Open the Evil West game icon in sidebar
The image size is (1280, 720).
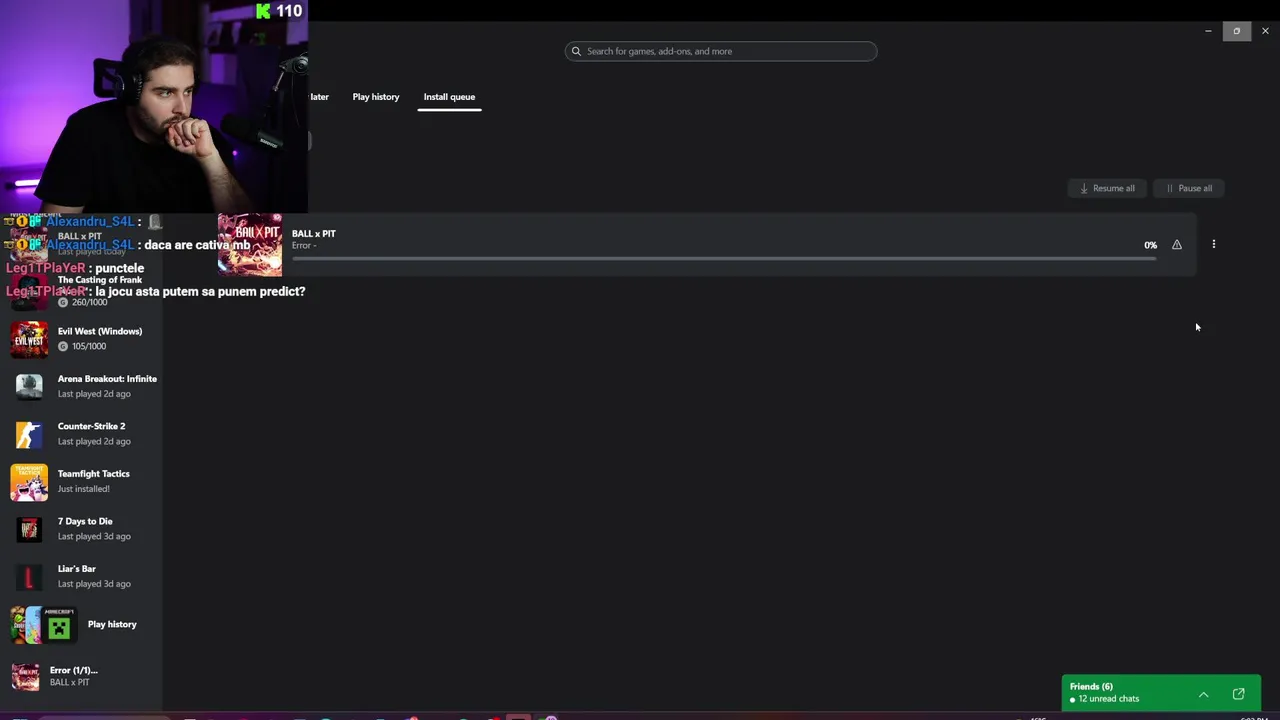click(29, 339)
